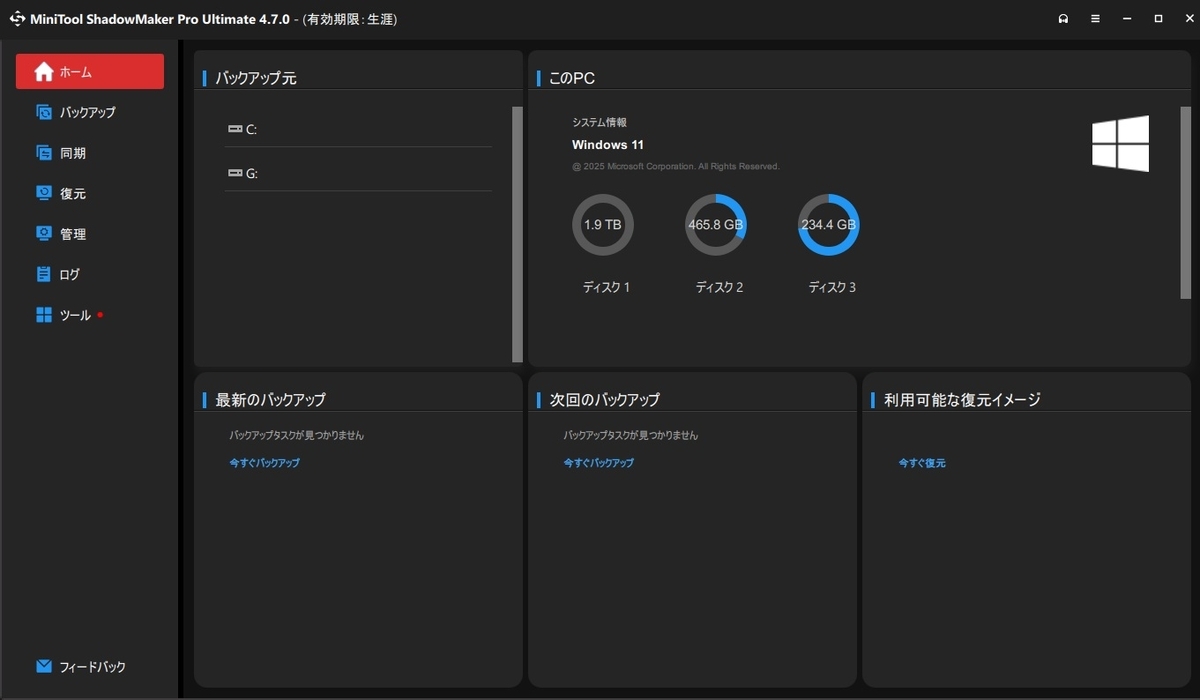
Task: Click the ディスク 2 label
Action: point(719,287)
